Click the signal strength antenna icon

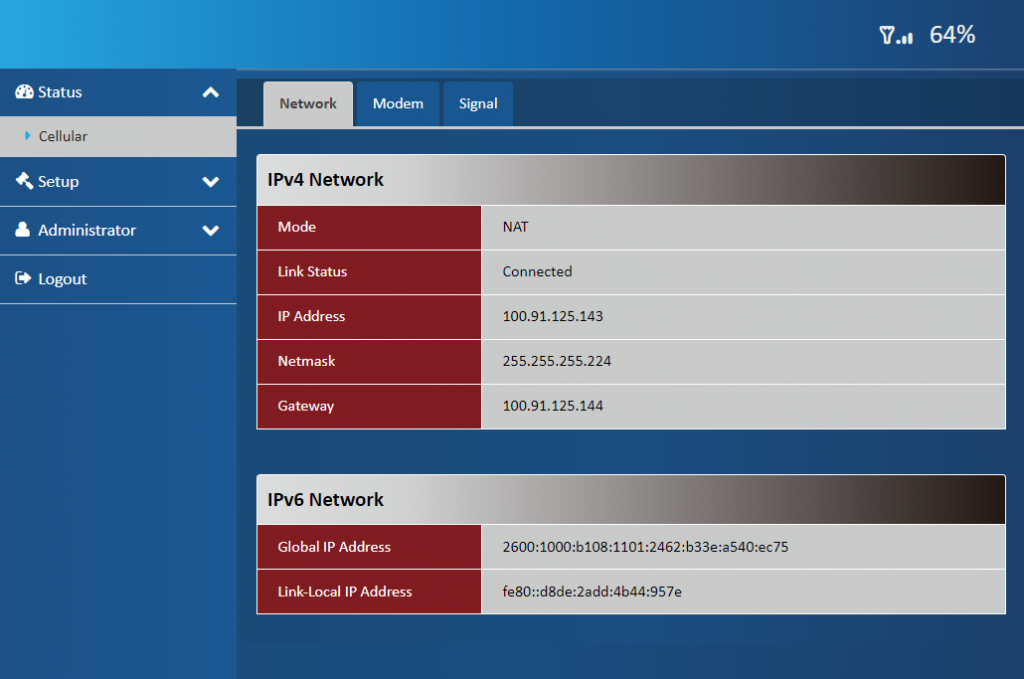click(895, 36)
